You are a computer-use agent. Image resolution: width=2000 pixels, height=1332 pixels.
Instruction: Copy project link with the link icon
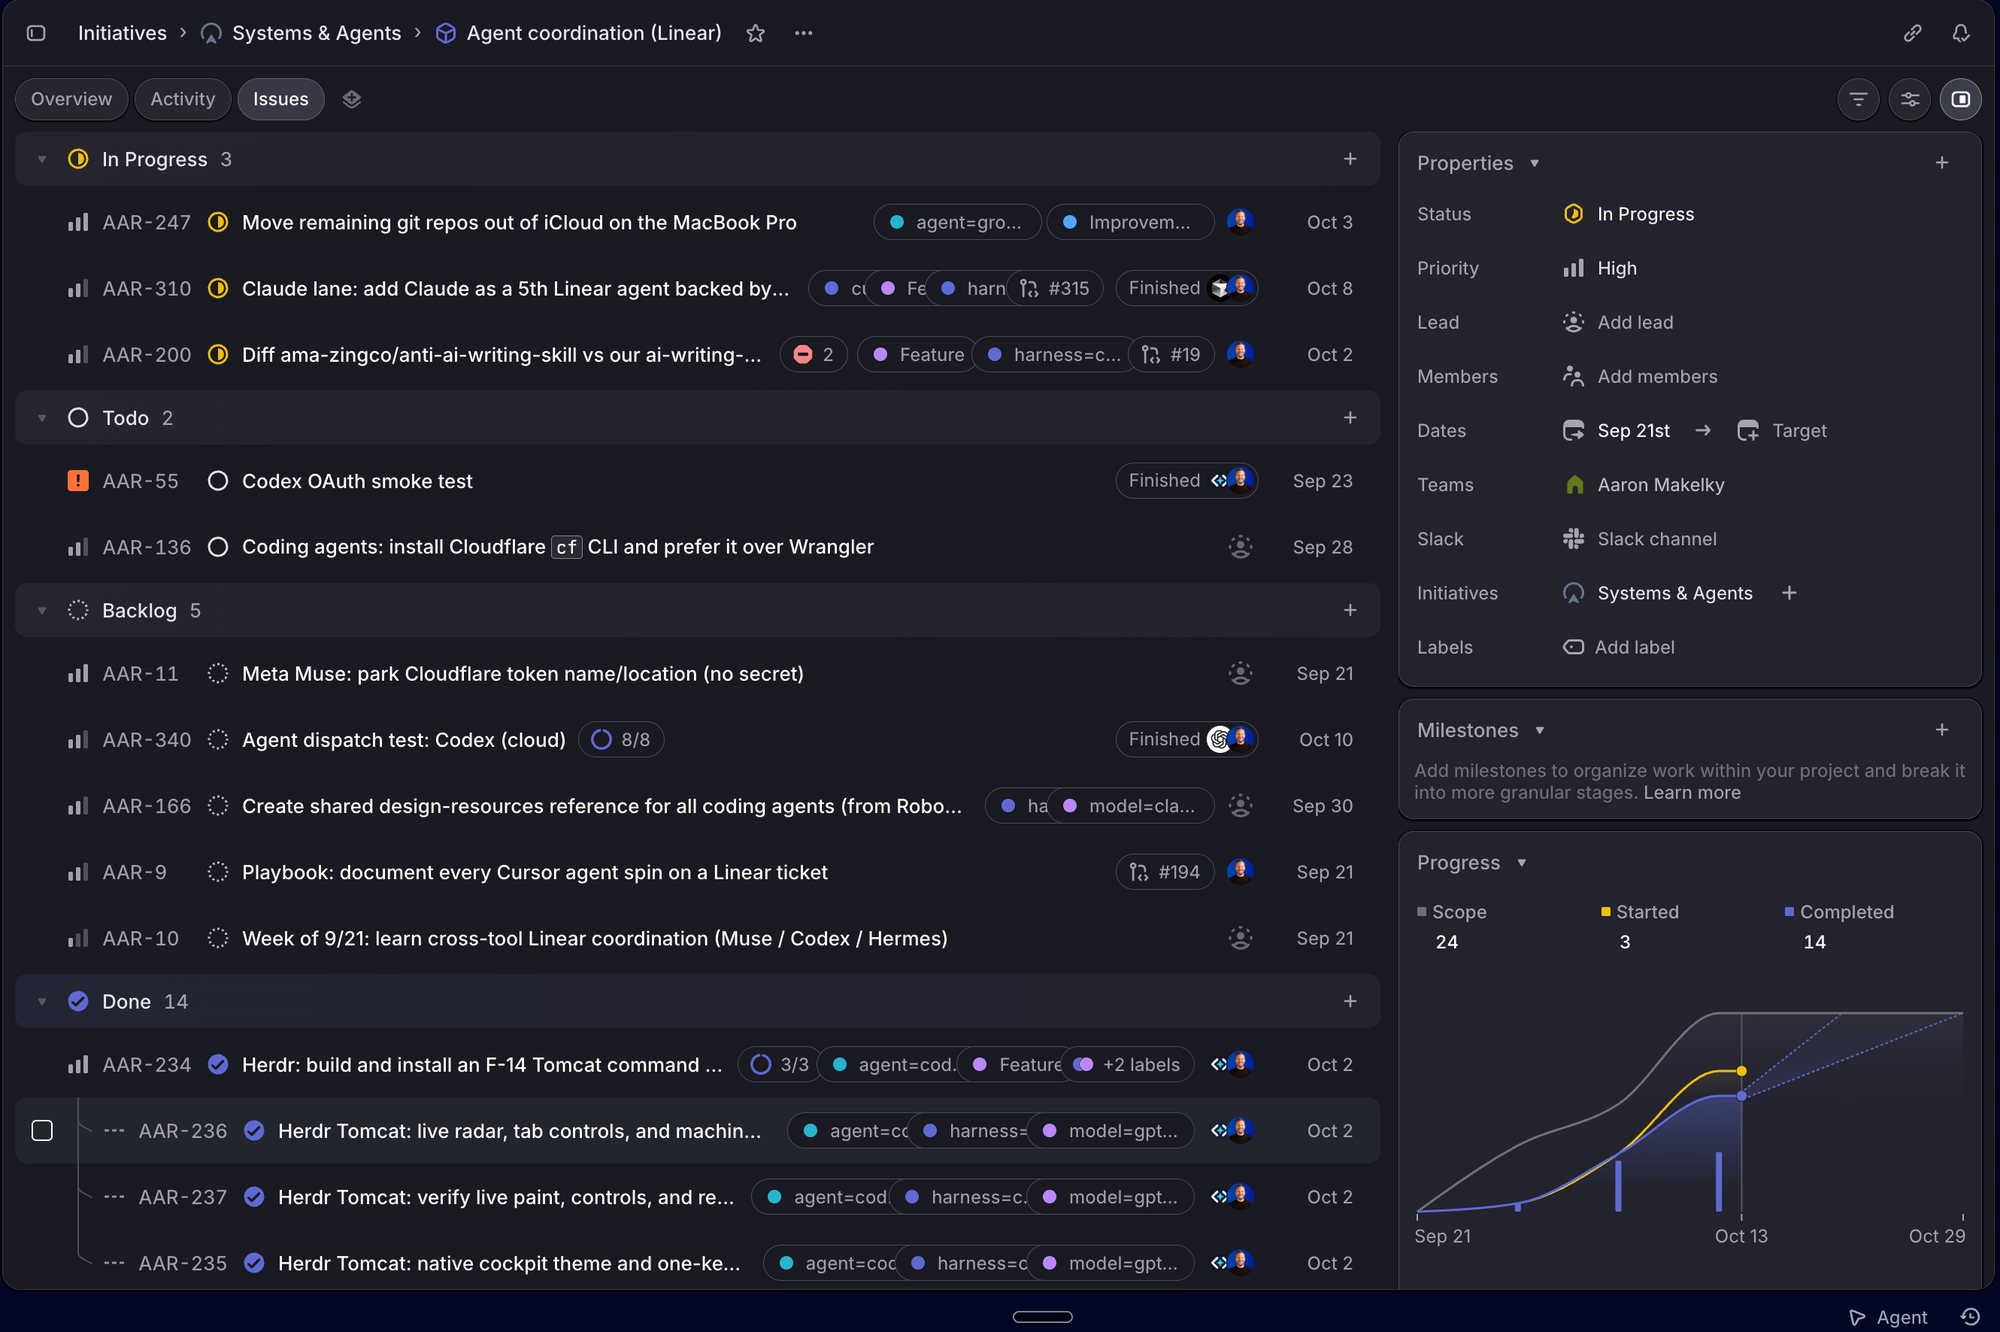(x=1912, y=33)
